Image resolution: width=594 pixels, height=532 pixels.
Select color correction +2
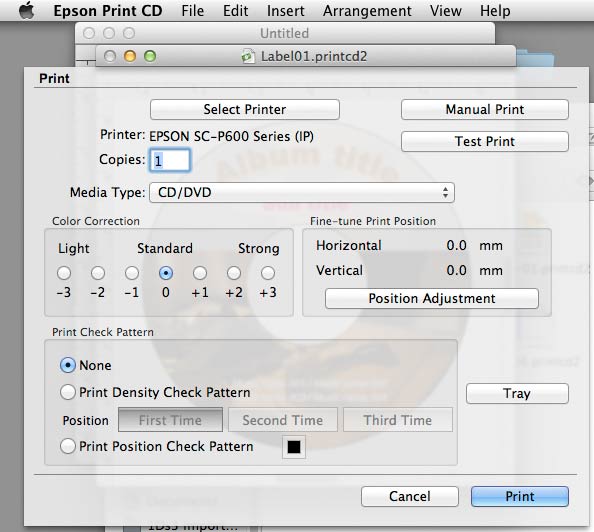[234, 273]
